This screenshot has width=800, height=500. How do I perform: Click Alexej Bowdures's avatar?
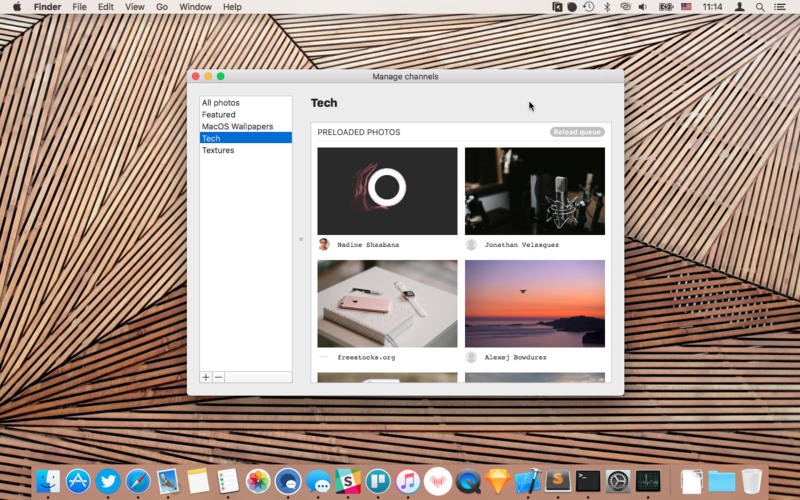(x=471, y=357)
